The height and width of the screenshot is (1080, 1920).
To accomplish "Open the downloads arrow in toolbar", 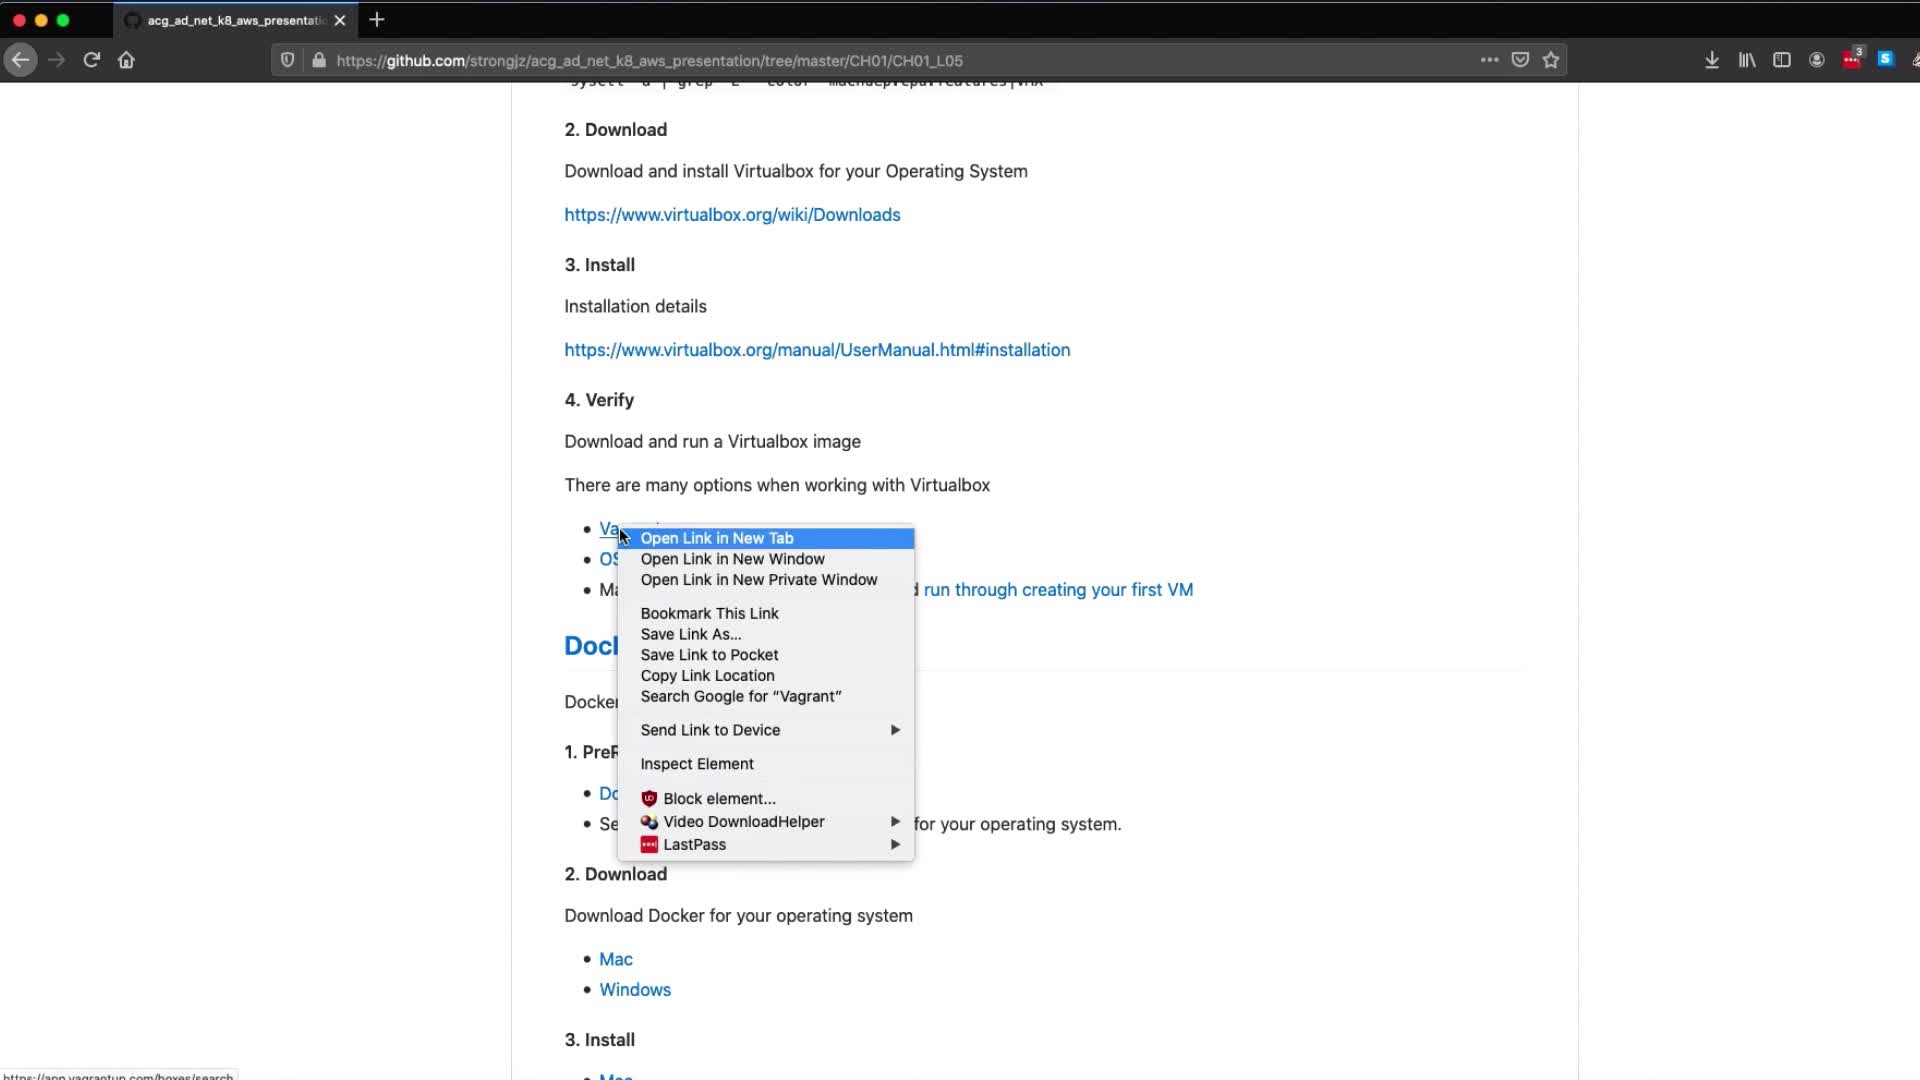I will coord(1712,60).
